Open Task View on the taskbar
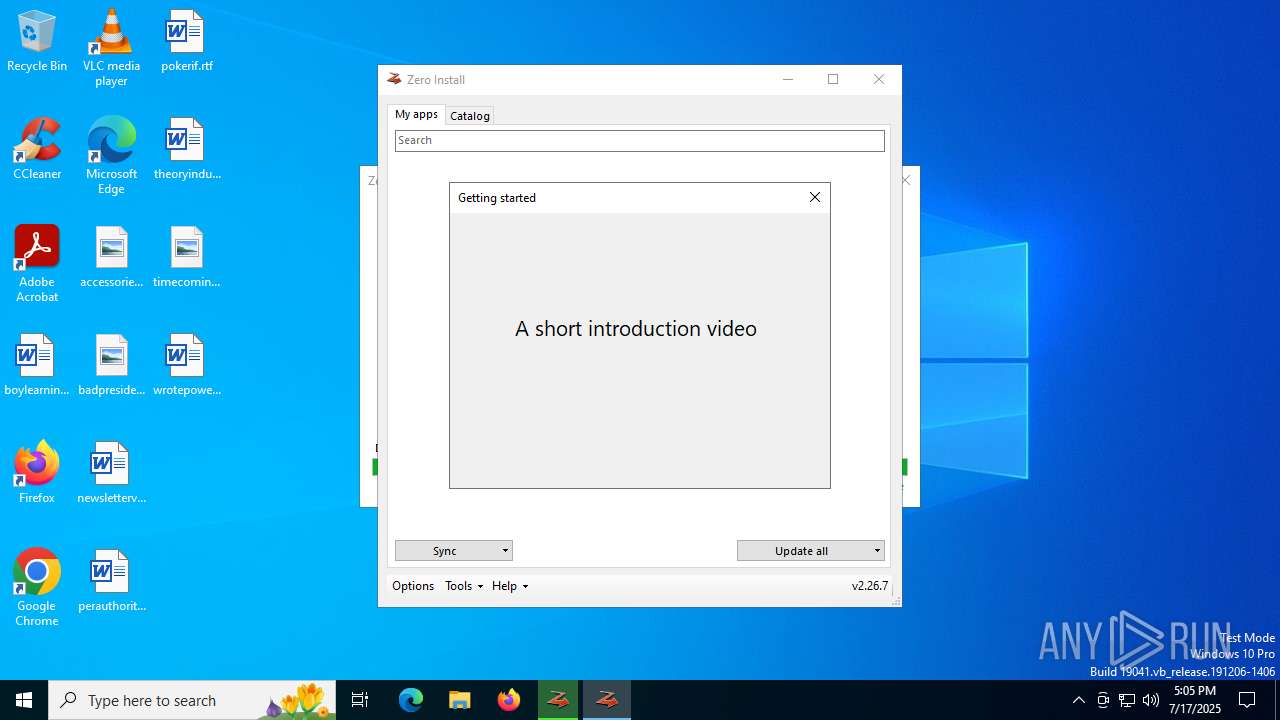The image size is (1280, 720). point(360,700)
